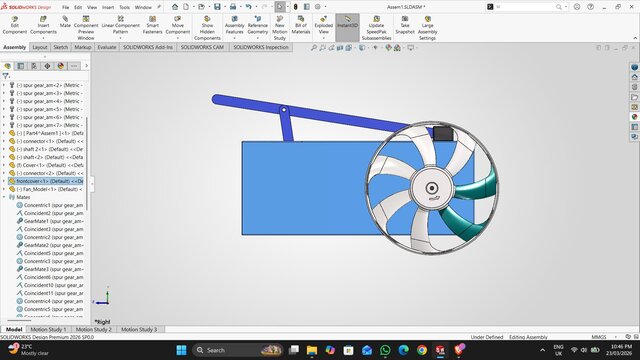Select Cover<1> in the feature tree
The width and height of the screenshot is (640, 360).
[x=49, y=165]
